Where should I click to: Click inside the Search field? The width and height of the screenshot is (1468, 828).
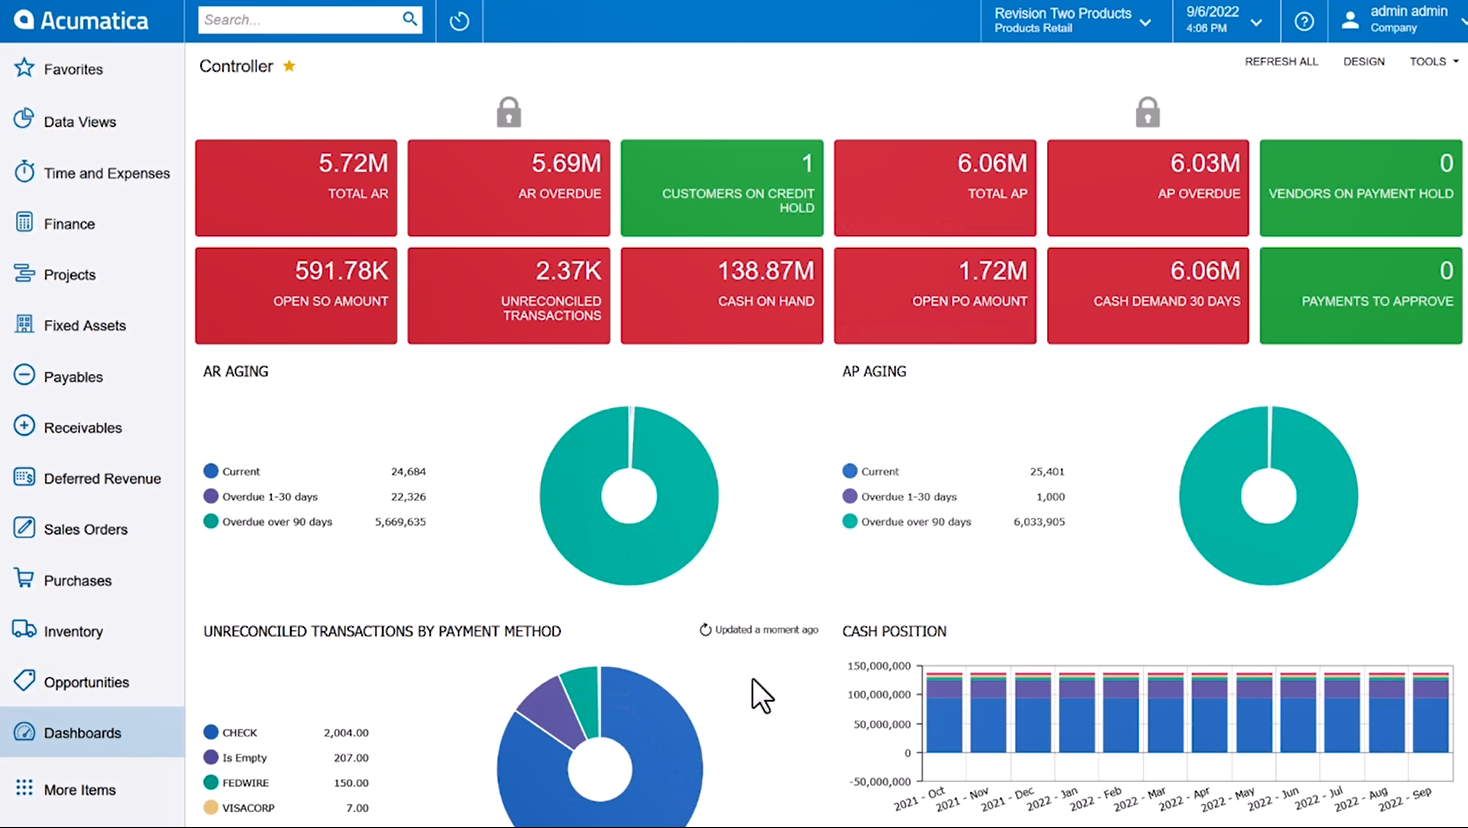300,19
